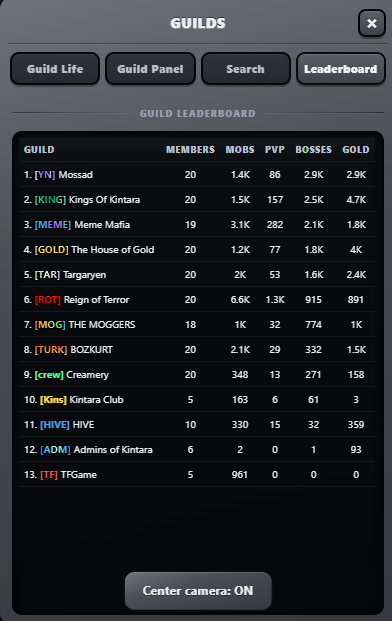
Task: Go to the Search tab
Action: pos(245,69)
